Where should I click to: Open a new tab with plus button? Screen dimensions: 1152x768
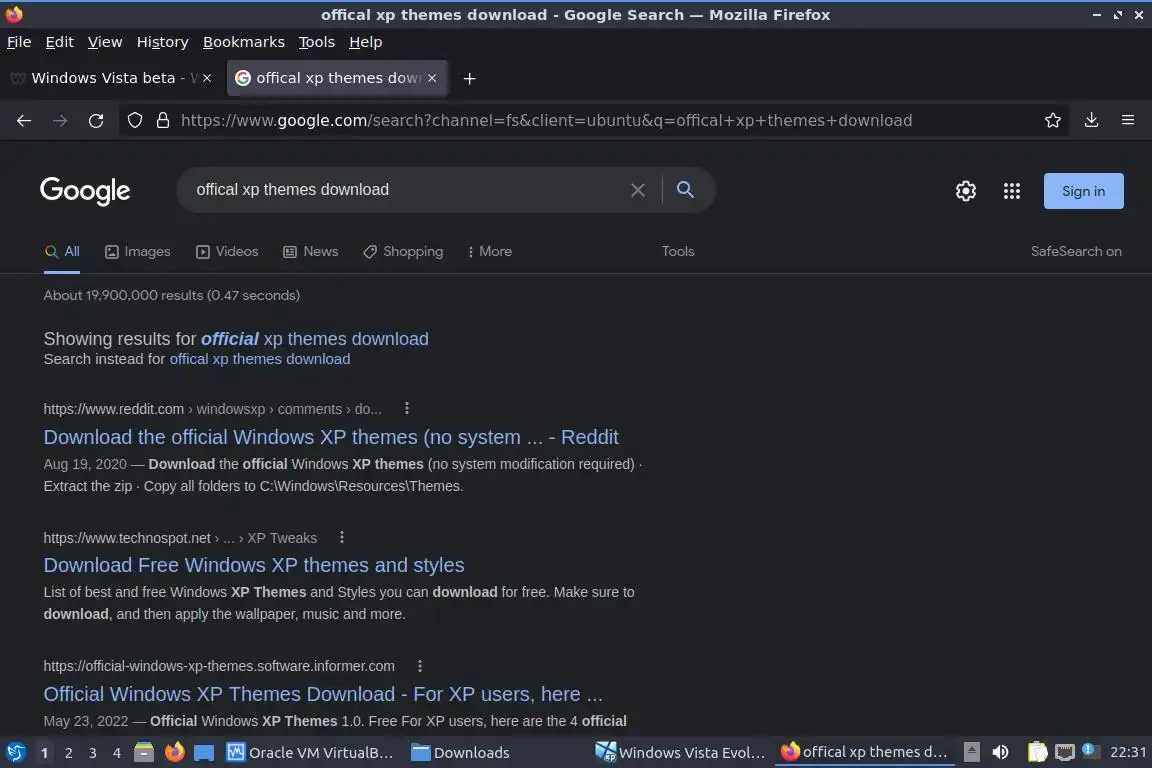click(469, 79)
